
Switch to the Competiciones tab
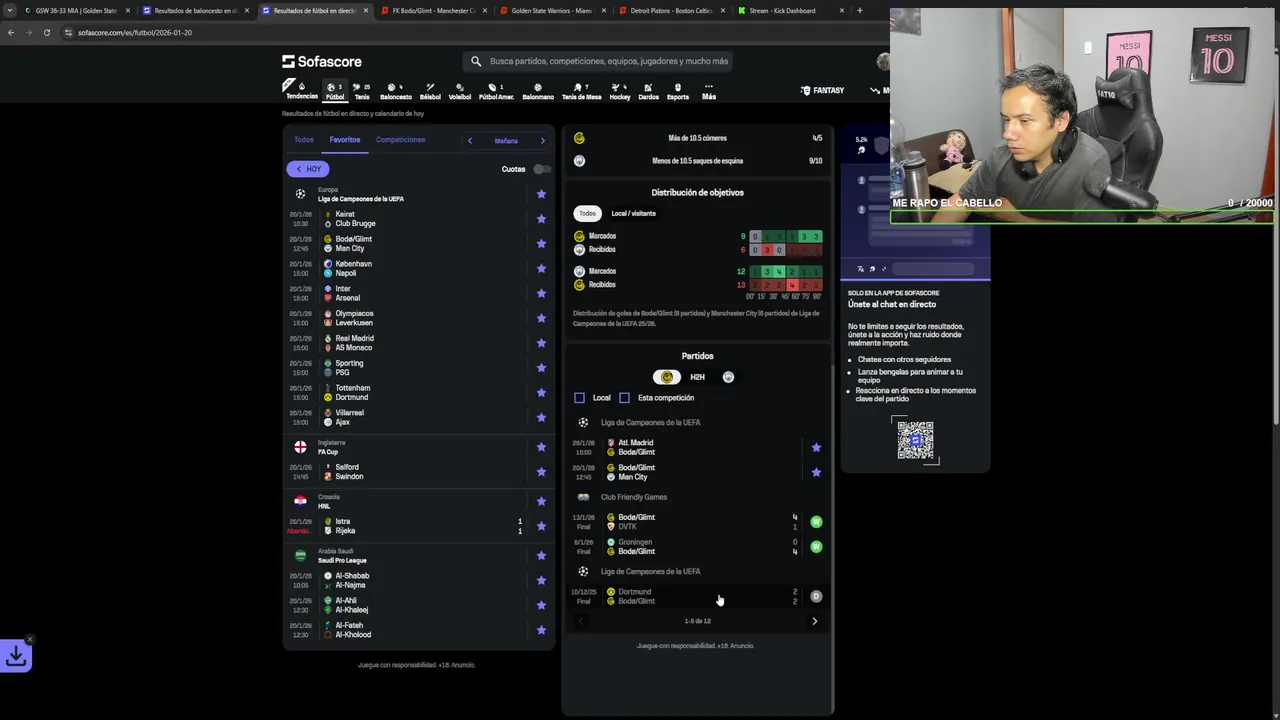[x=400, y=140]
